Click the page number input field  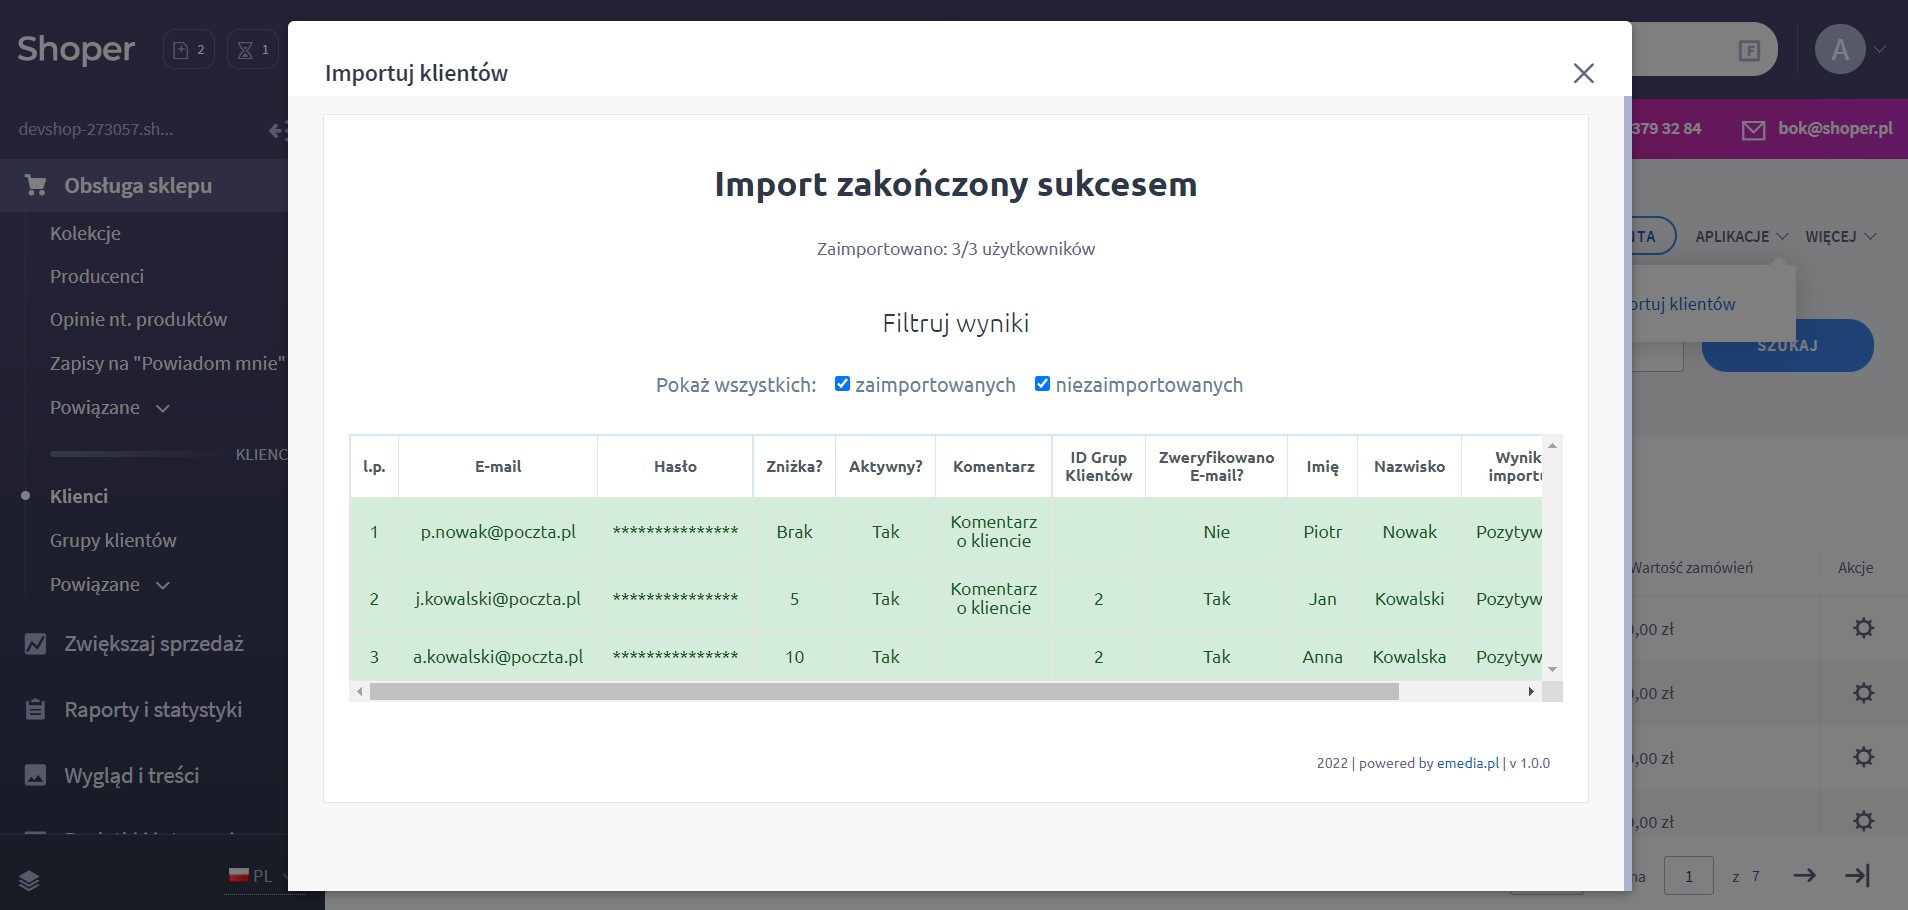pyautogui.click(x=1688, y=876)
